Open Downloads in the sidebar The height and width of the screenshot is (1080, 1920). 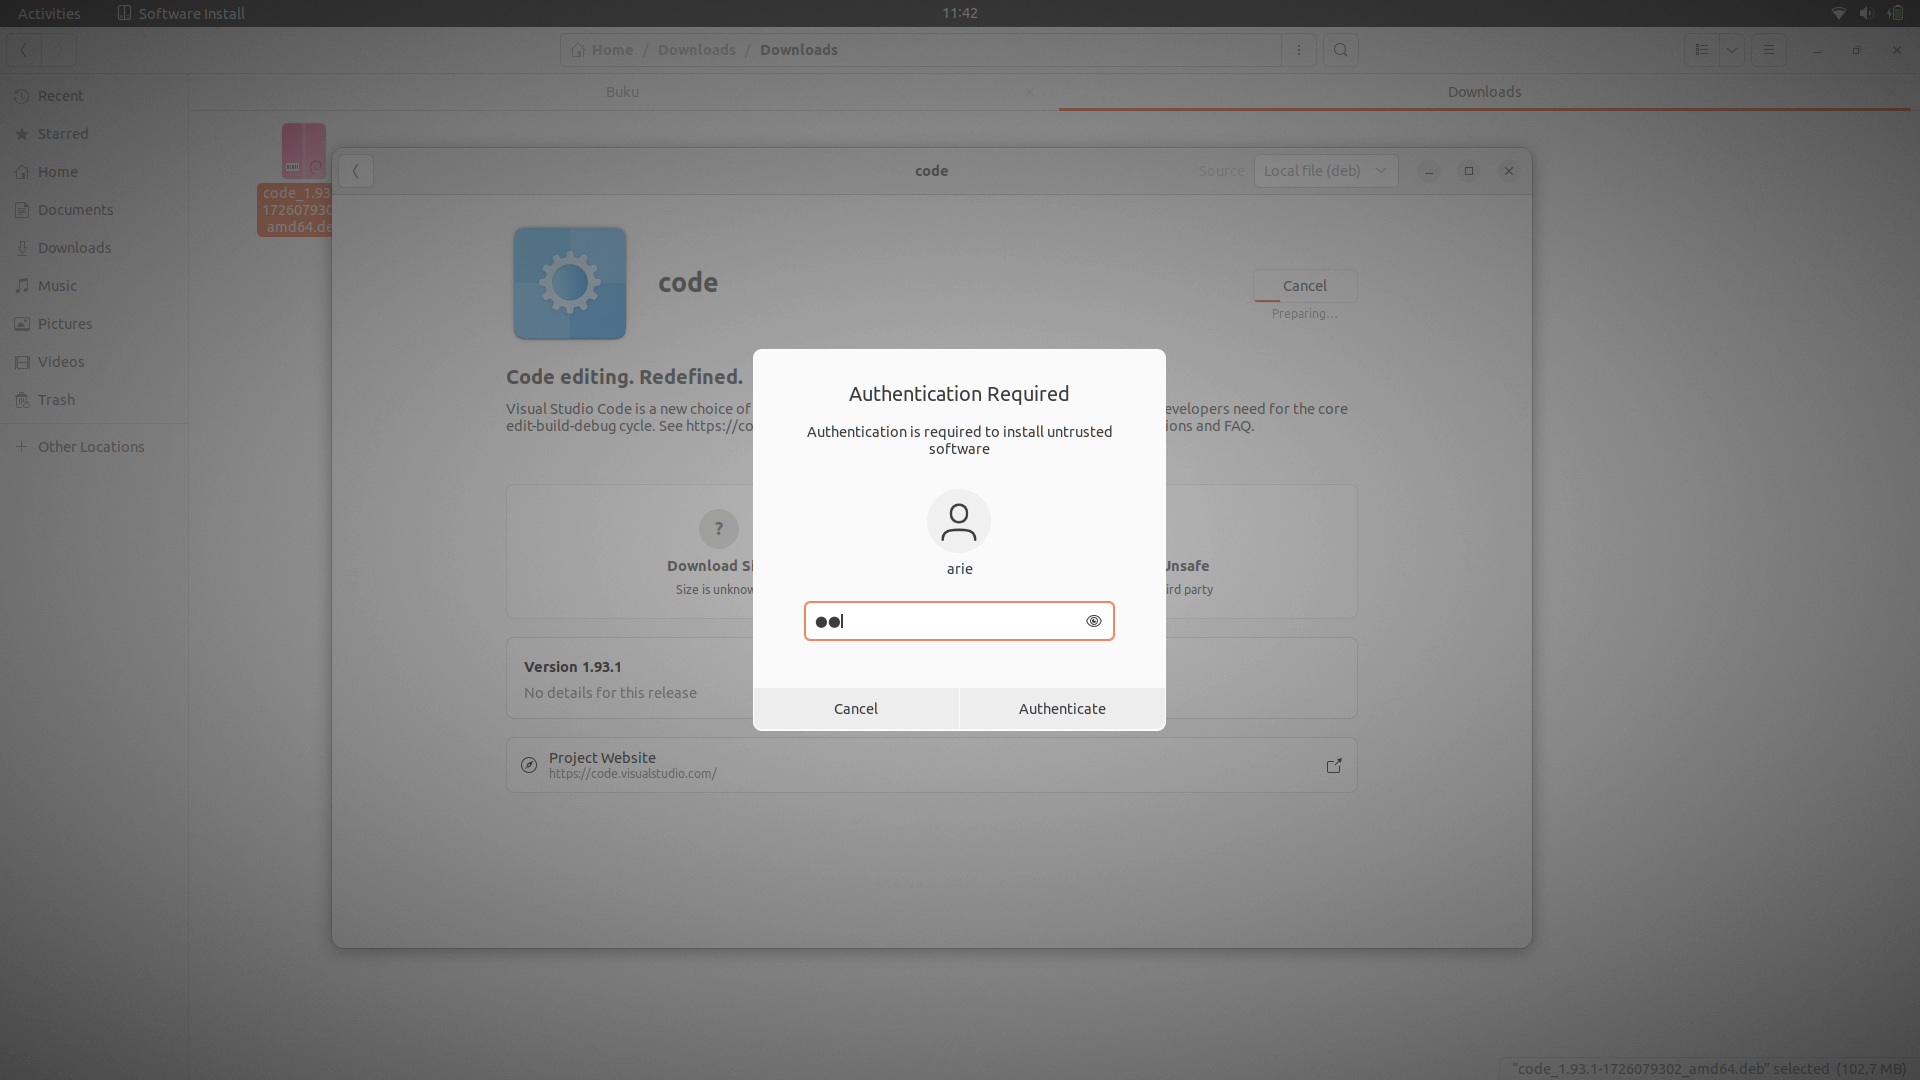coord(94,248)
